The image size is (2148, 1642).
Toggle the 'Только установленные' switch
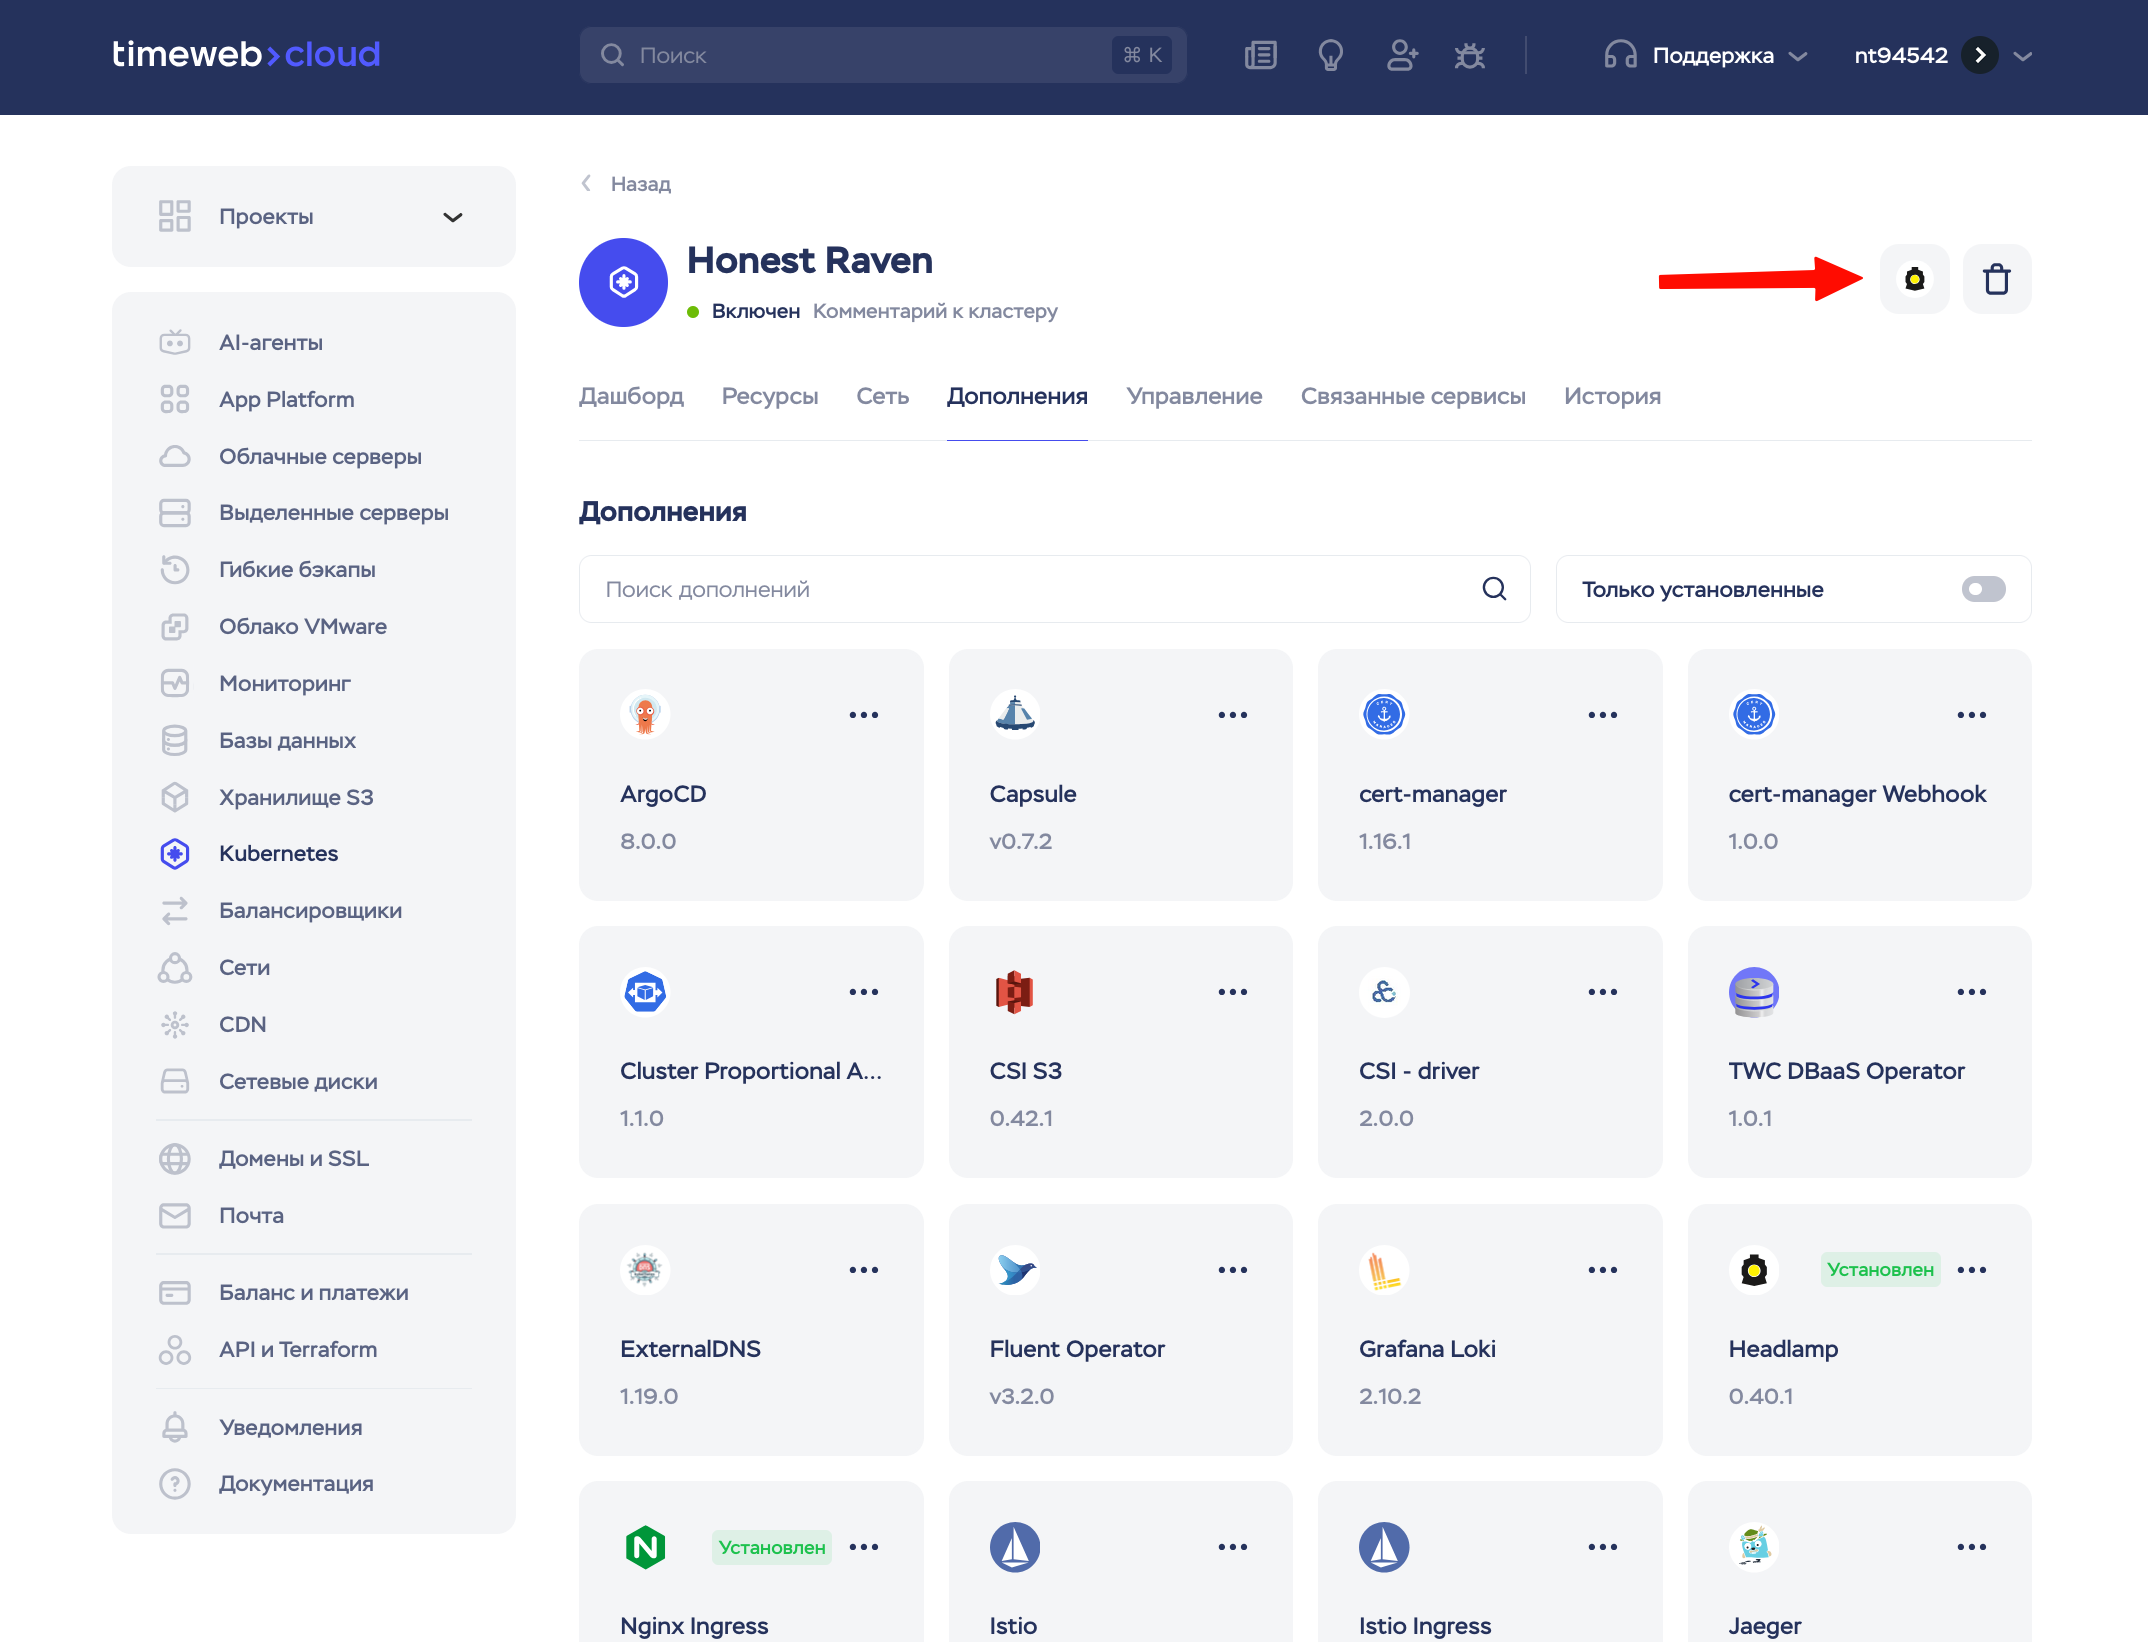(1983, 589)
